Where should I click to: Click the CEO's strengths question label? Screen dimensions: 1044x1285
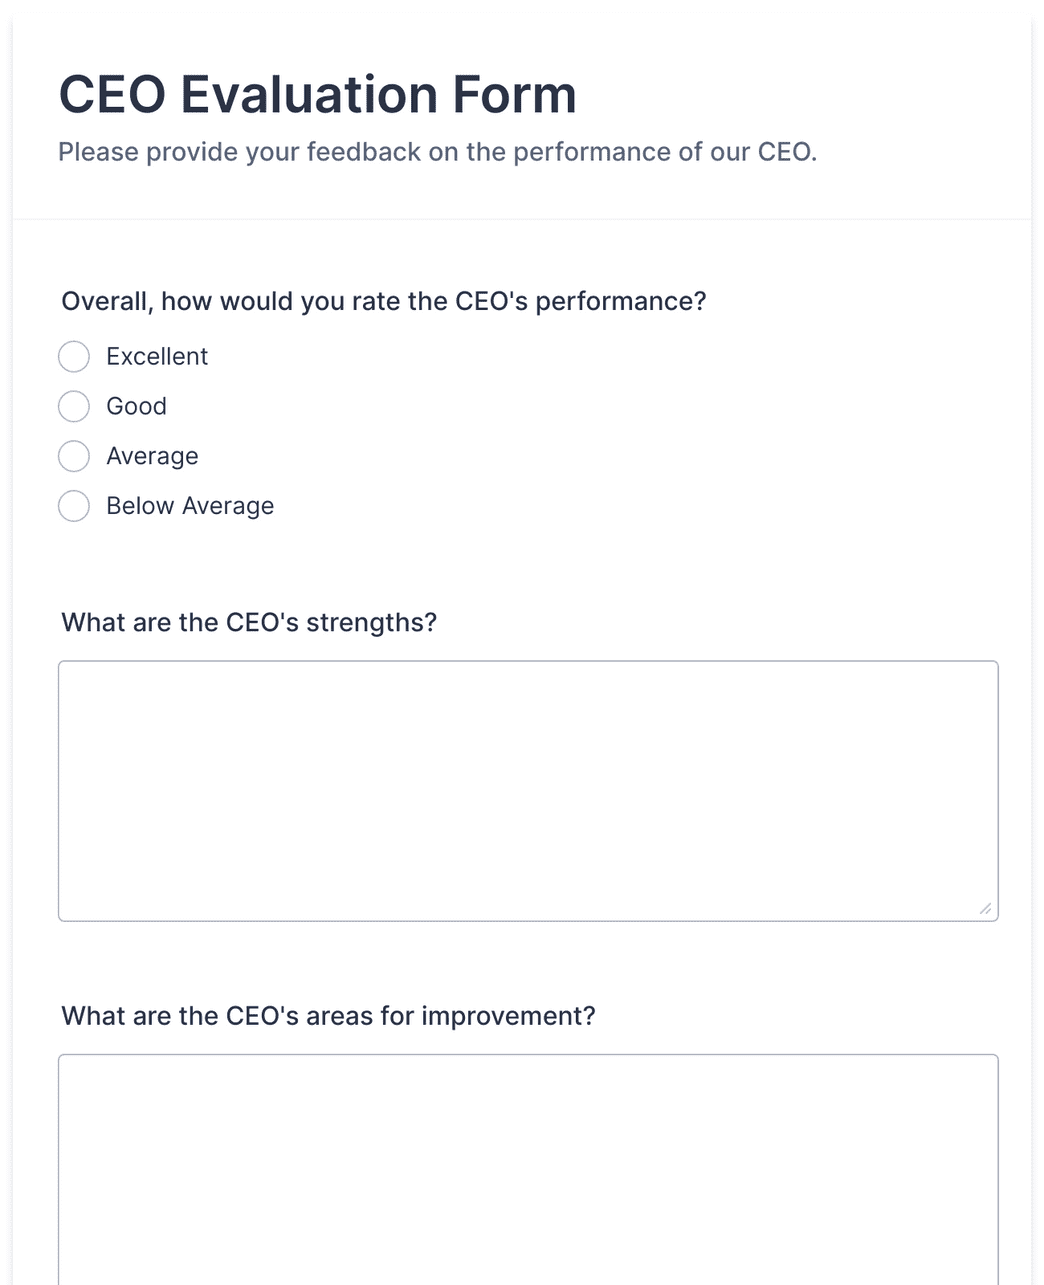click(250, 621)
